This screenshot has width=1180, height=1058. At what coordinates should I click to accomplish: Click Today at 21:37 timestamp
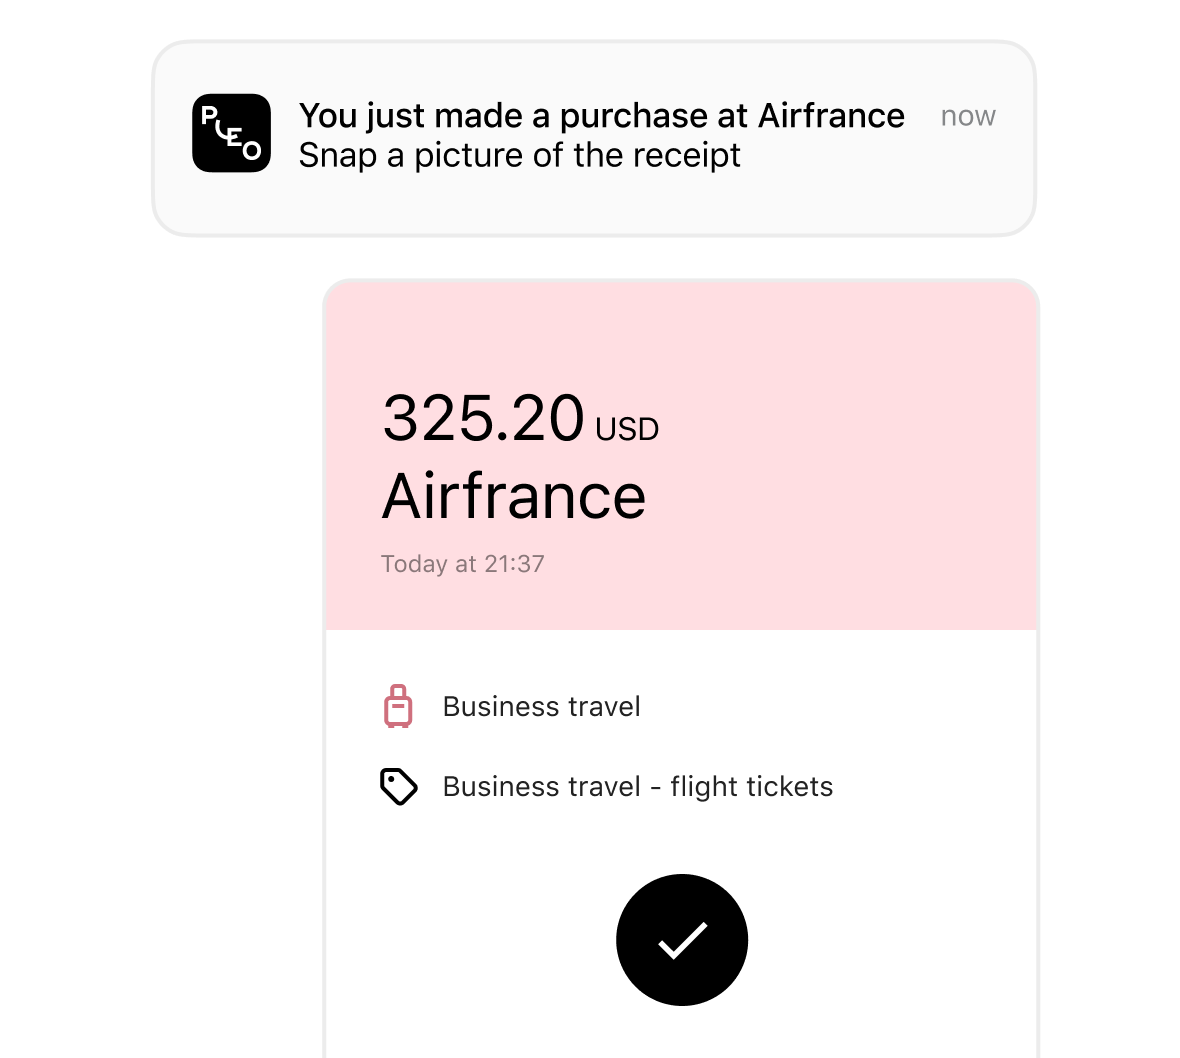pos(462,564)
